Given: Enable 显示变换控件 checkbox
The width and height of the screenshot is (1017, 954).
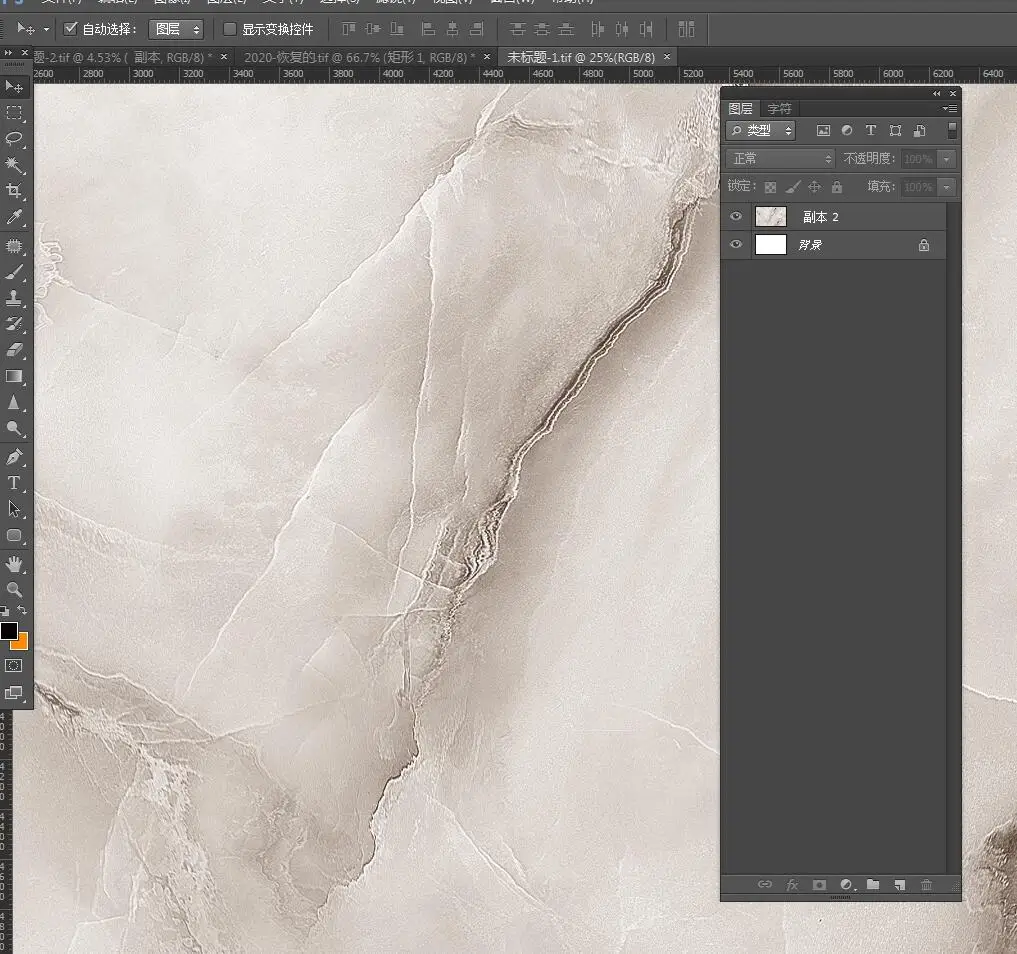Looking at the screenshot, I should (x=230, y=29).
